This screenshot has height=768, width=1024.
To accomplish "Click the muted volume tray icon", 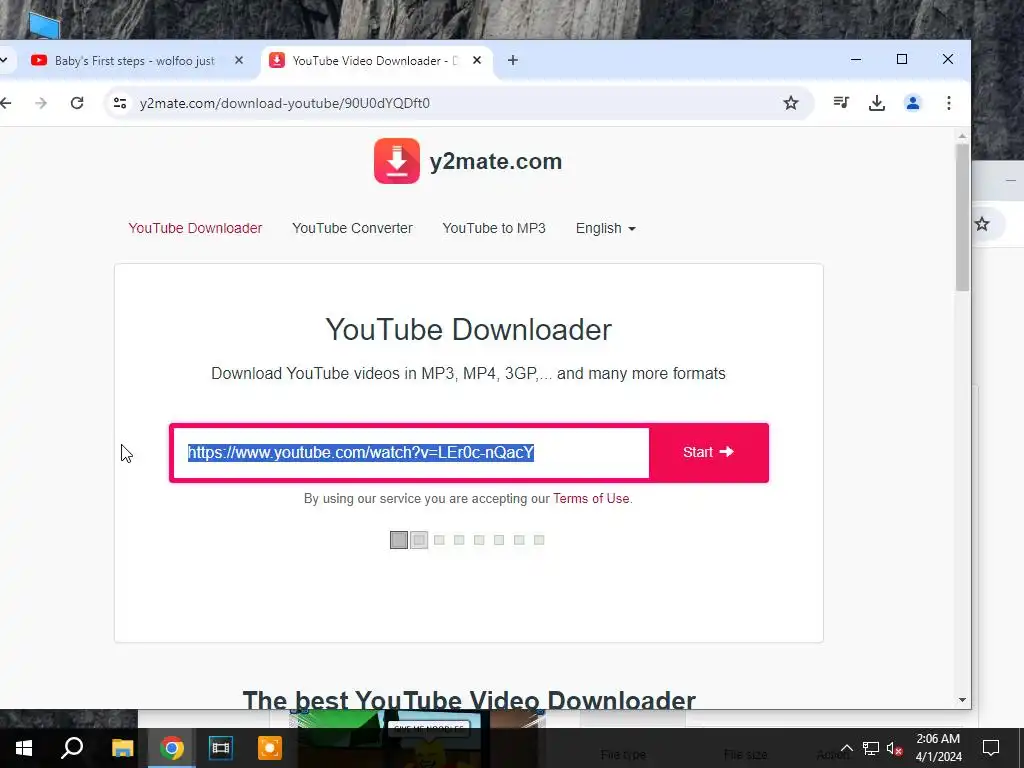I will tap(895, 748).
